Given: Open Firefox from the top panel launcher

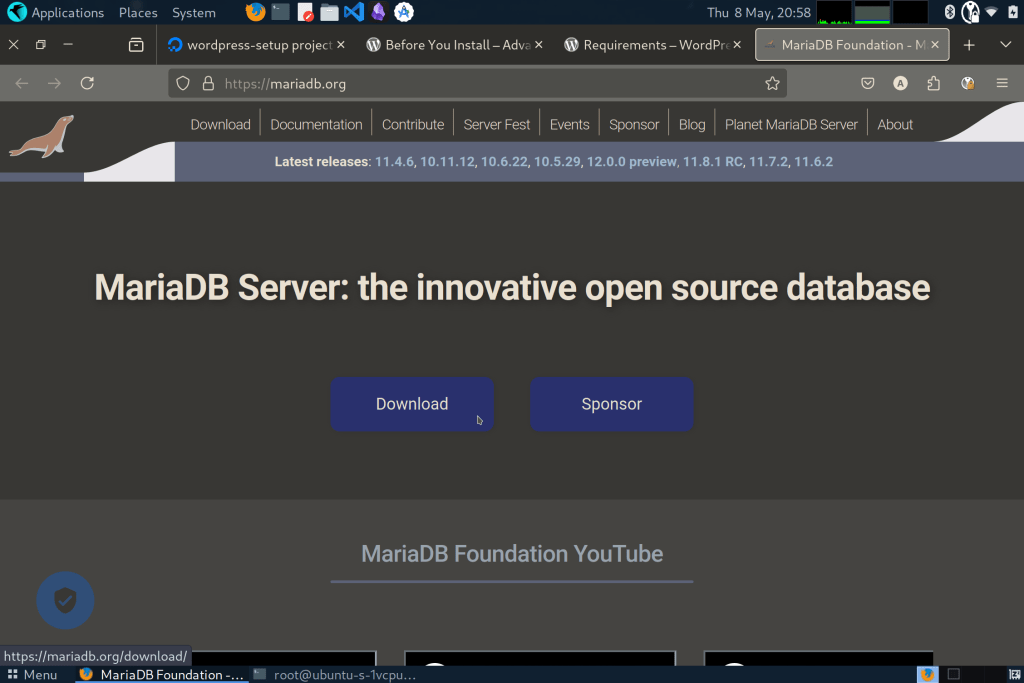Looking at the screenshot, I should tap(255, 12).
